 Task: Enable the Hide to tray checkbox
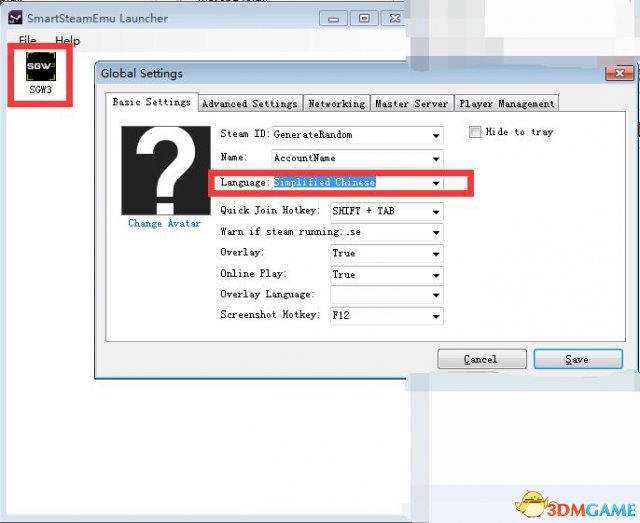pos(474,132)
